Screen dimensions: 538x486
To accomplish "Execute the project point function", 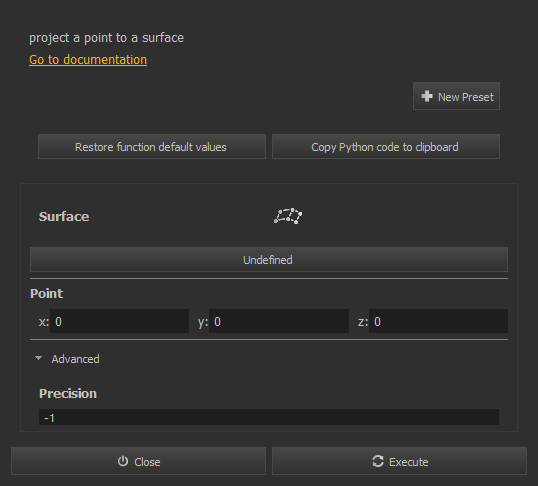I will click(x=399, y=461).
